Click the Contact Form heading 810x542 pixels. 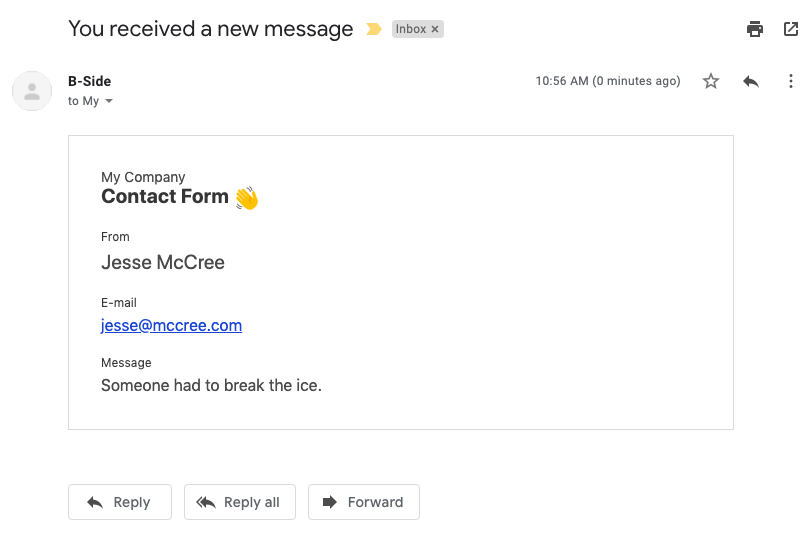(x=165, y=196)
